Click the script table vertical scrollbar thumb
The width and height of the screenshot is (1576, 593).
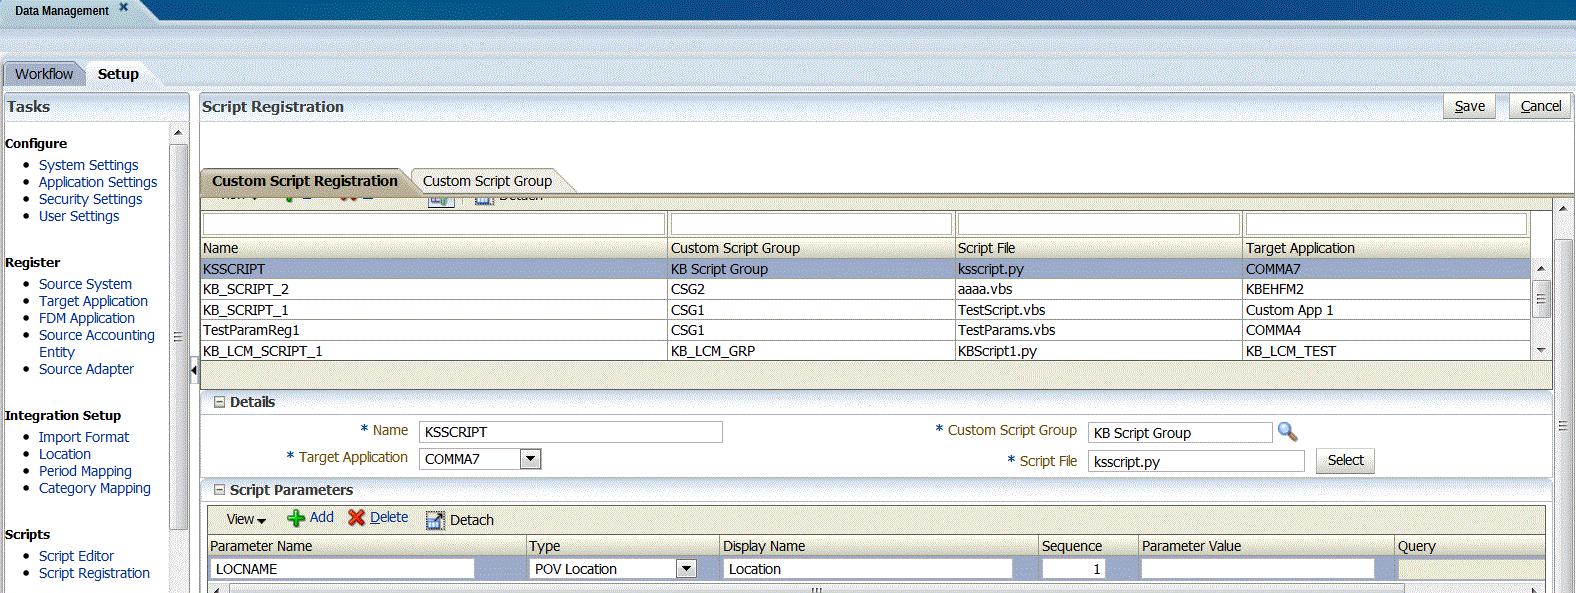click(1541, 298)
